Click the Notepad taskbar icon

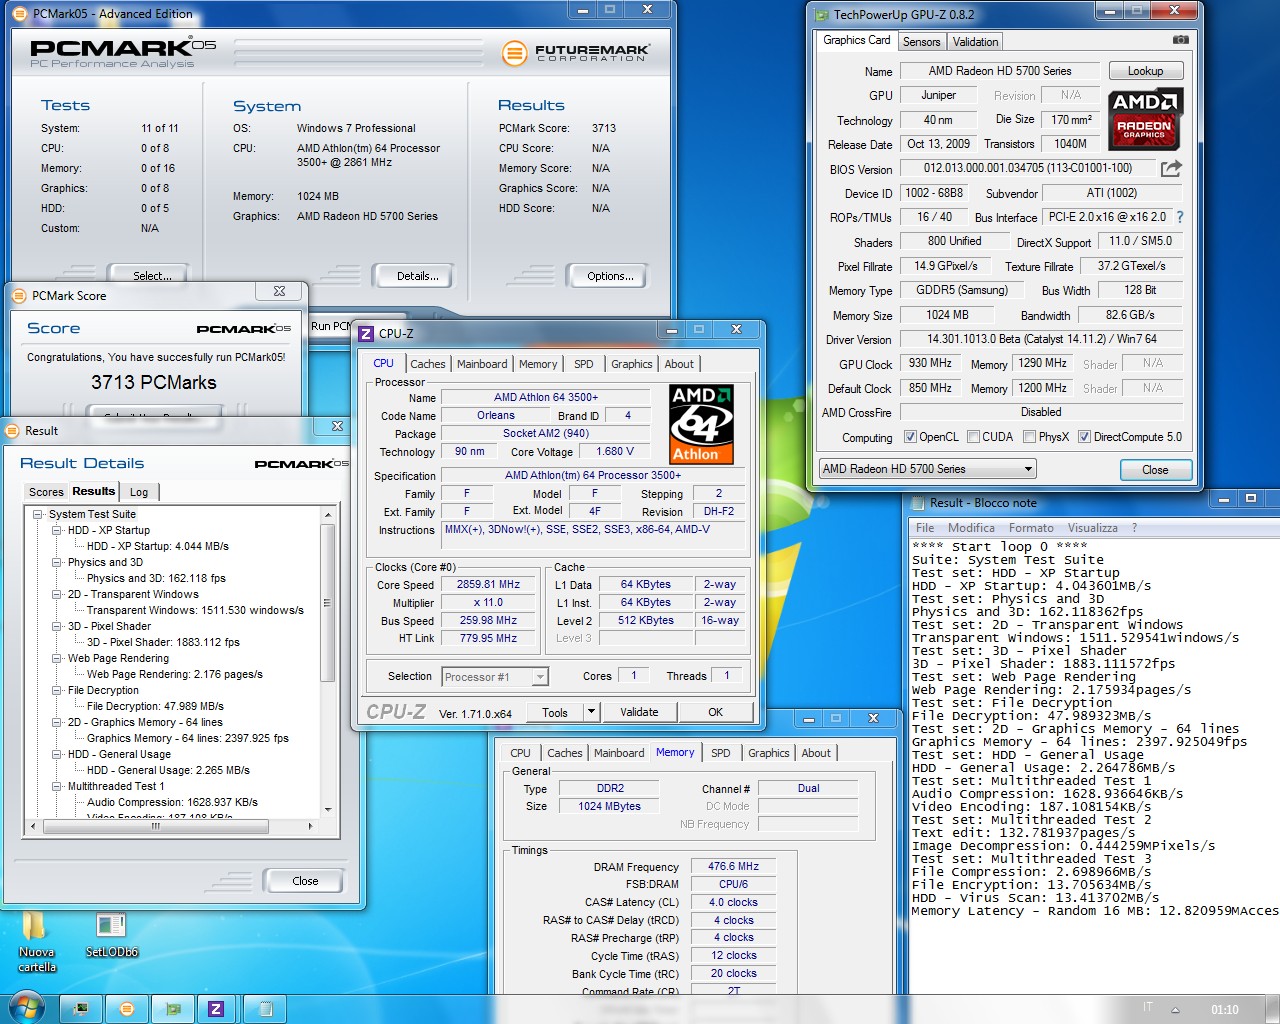click(266, 1008)
